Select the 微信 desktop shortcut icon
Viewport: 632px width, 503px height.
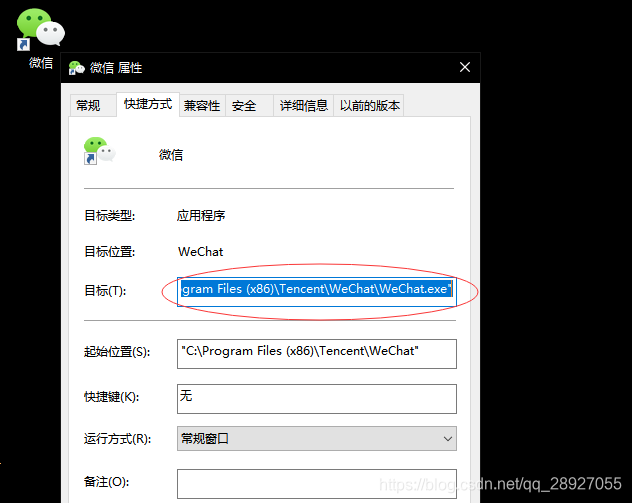coord(40,29)
